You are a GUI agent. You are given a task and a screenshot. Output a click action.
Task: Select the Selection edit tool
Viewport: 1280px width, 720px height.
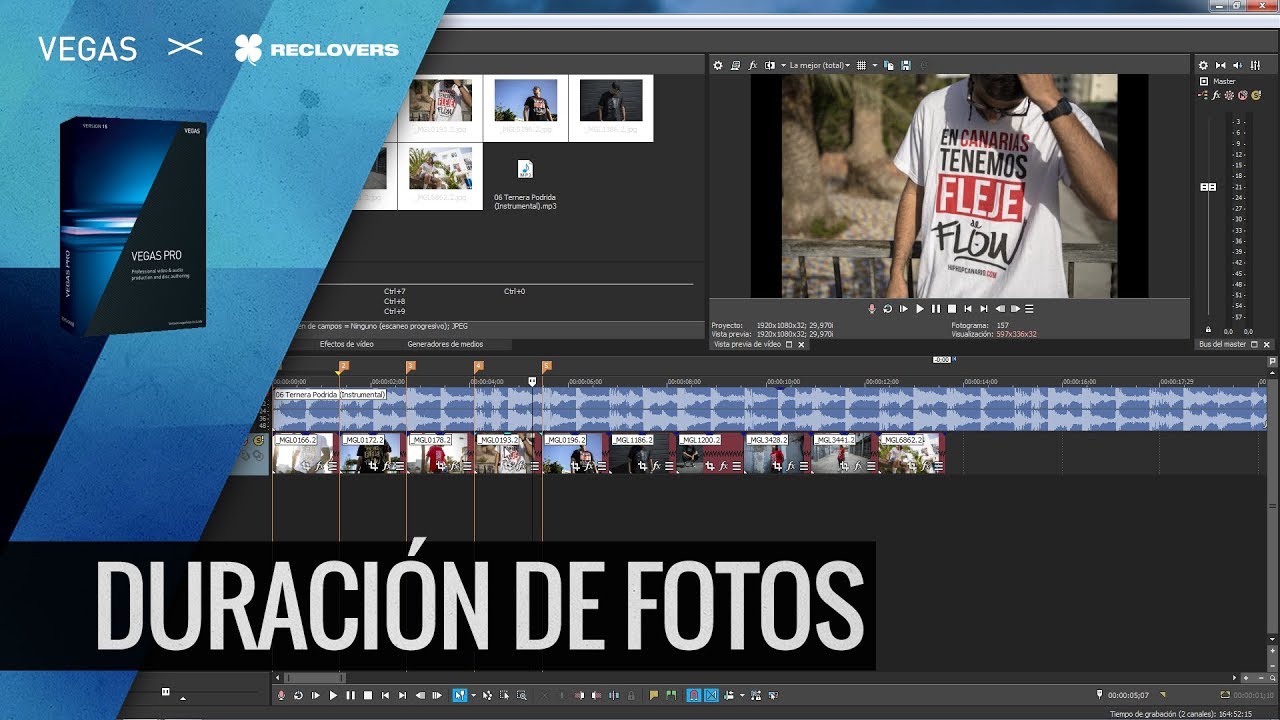click(x=504, y=695)
